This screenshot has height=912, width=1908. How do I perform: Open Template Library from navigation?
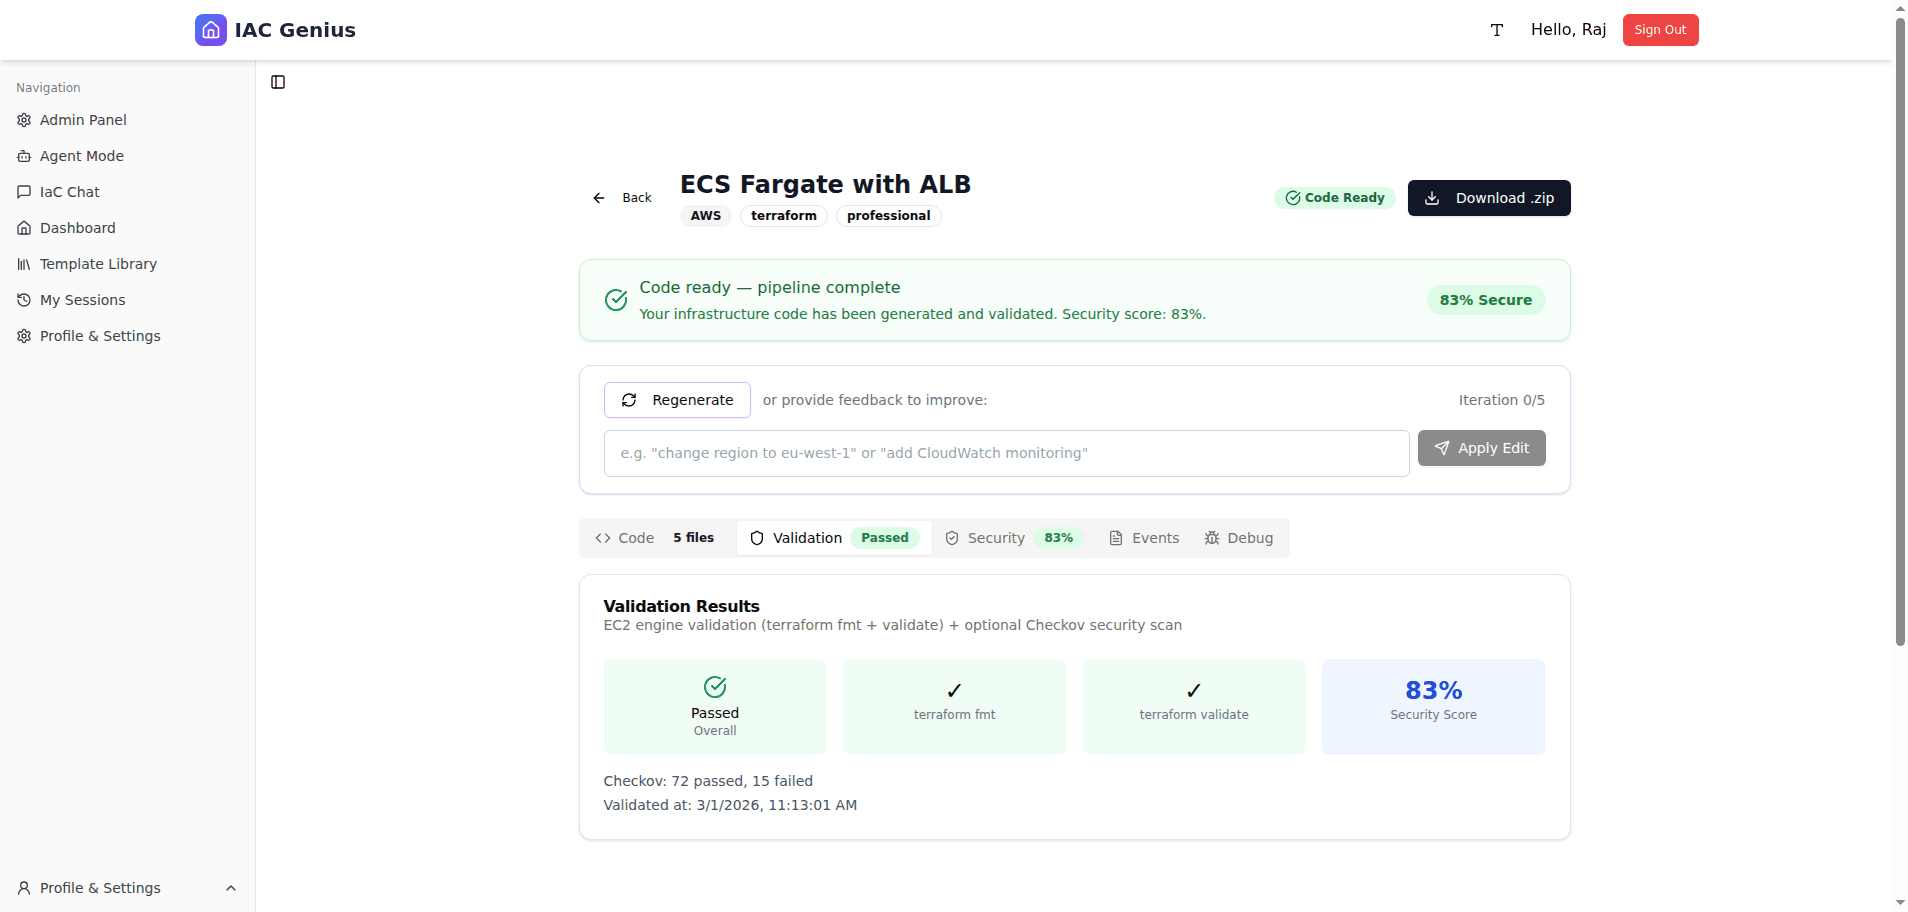[x=98, y=264]
